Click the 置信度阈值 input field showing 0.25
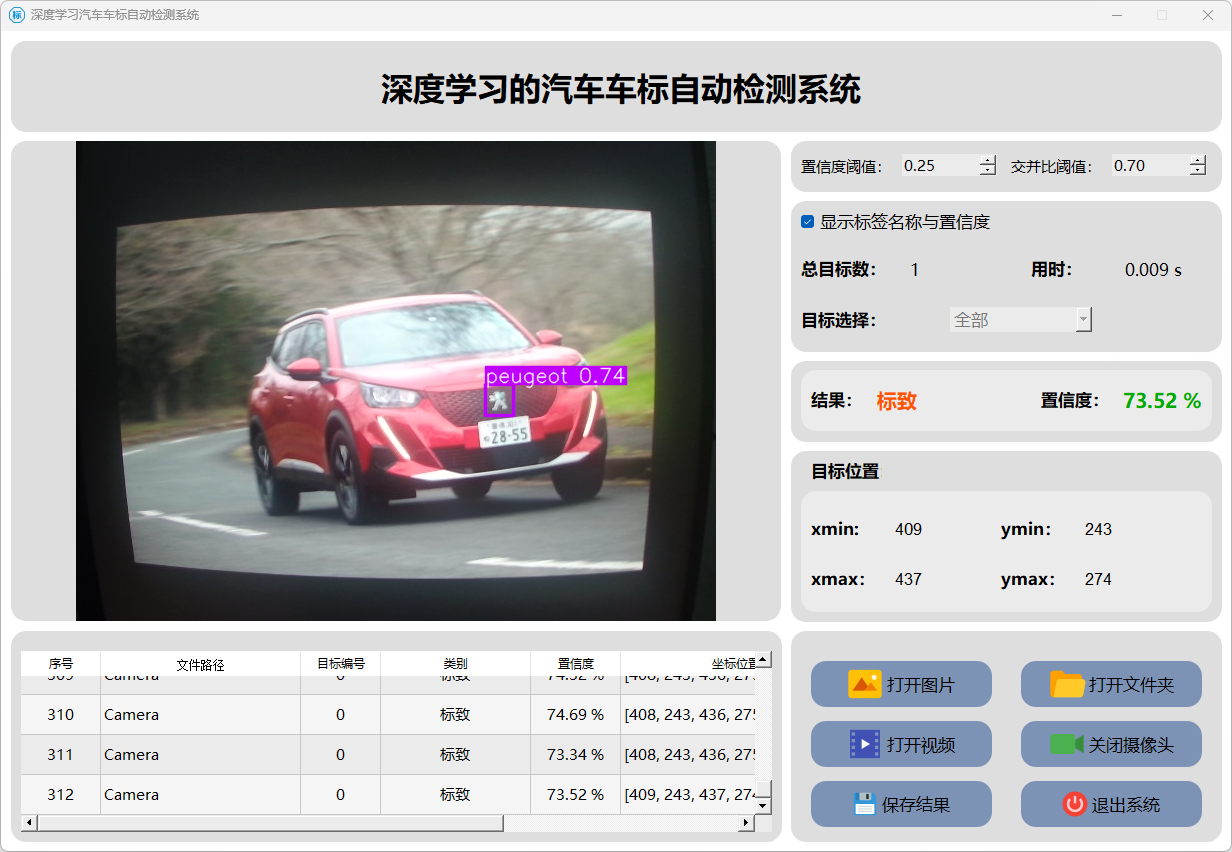Viewport: 1232px width, 852px height. point(938,166)
